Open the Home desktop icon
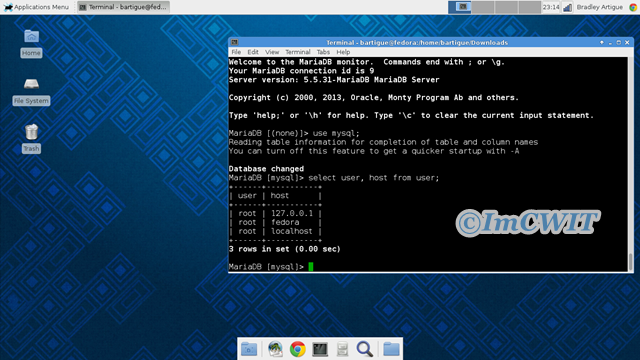The height and width of the screenshot is (360, 640). coord(31,43)
